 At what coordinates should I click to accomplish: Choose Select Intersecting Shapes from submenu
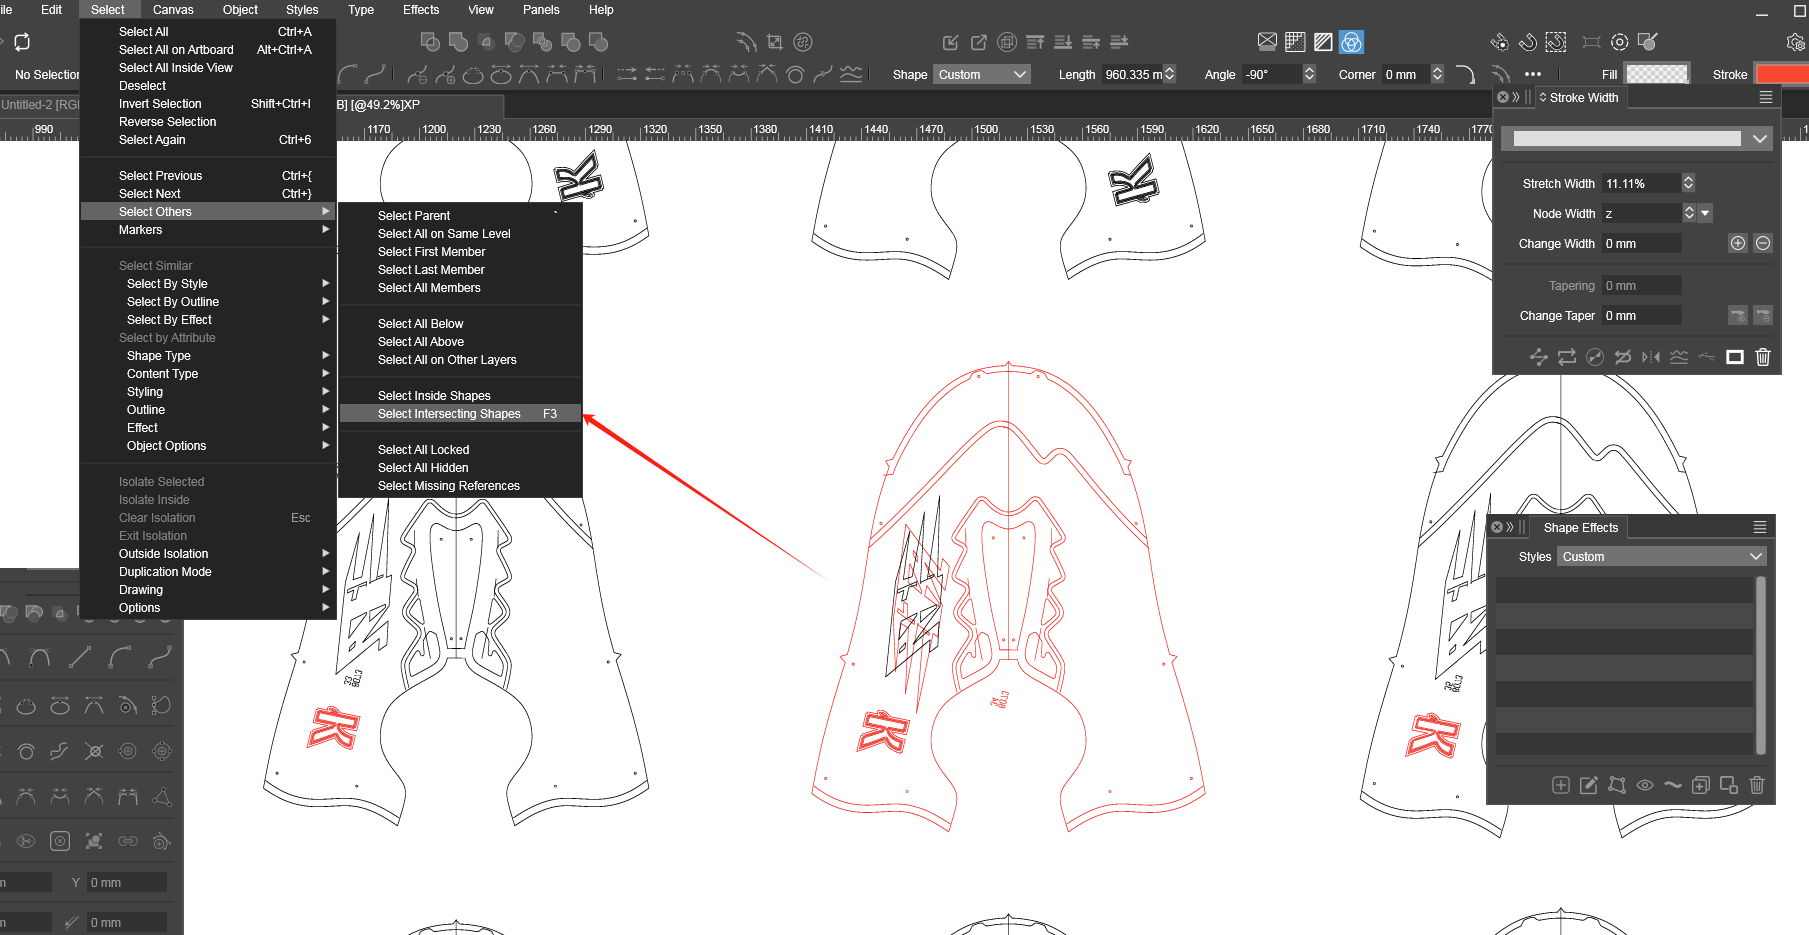pos(450,414)
